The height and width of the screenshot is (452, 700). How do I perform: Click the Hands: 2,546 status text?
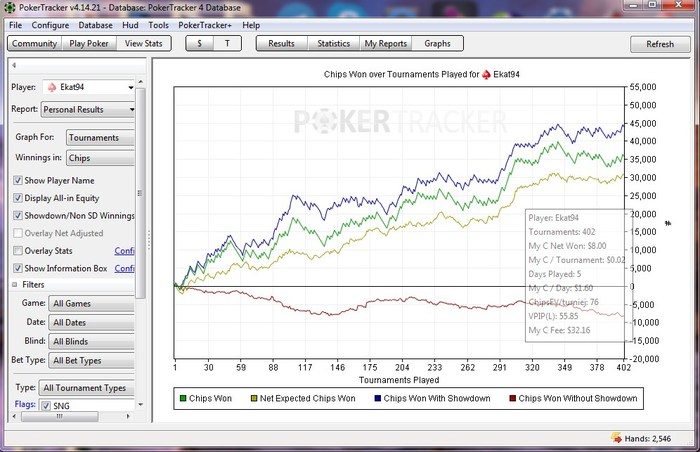tap(647, 439)
